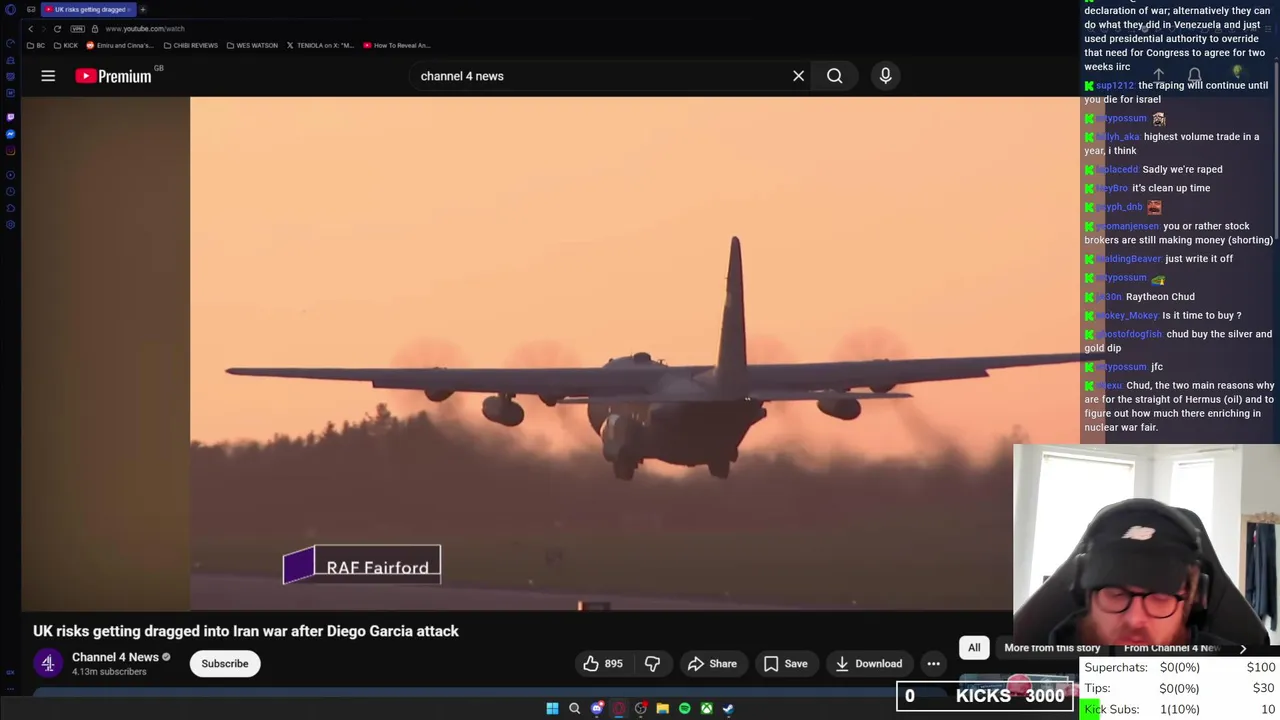Image resolution: width=1280 pixels, height=720 pixels.
Task: Open sidebar settings gear icon
Action: click(10, 224)
